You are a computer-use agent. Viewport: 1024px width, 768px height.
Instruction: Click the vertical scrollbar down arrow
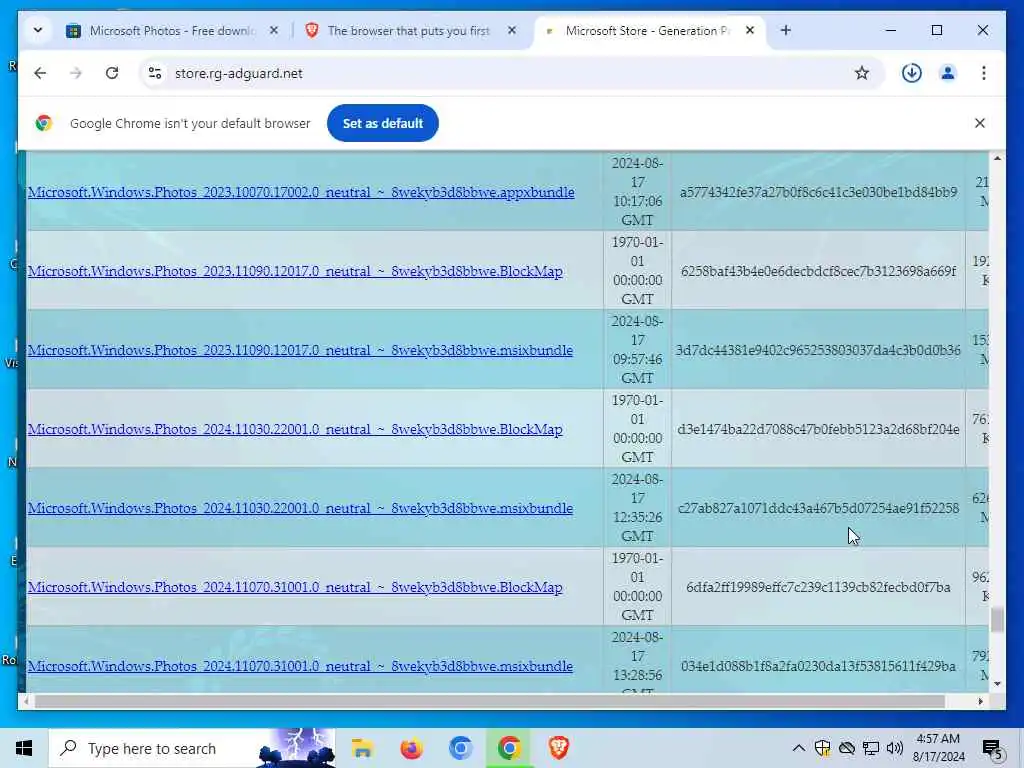[x=997, y=684]
